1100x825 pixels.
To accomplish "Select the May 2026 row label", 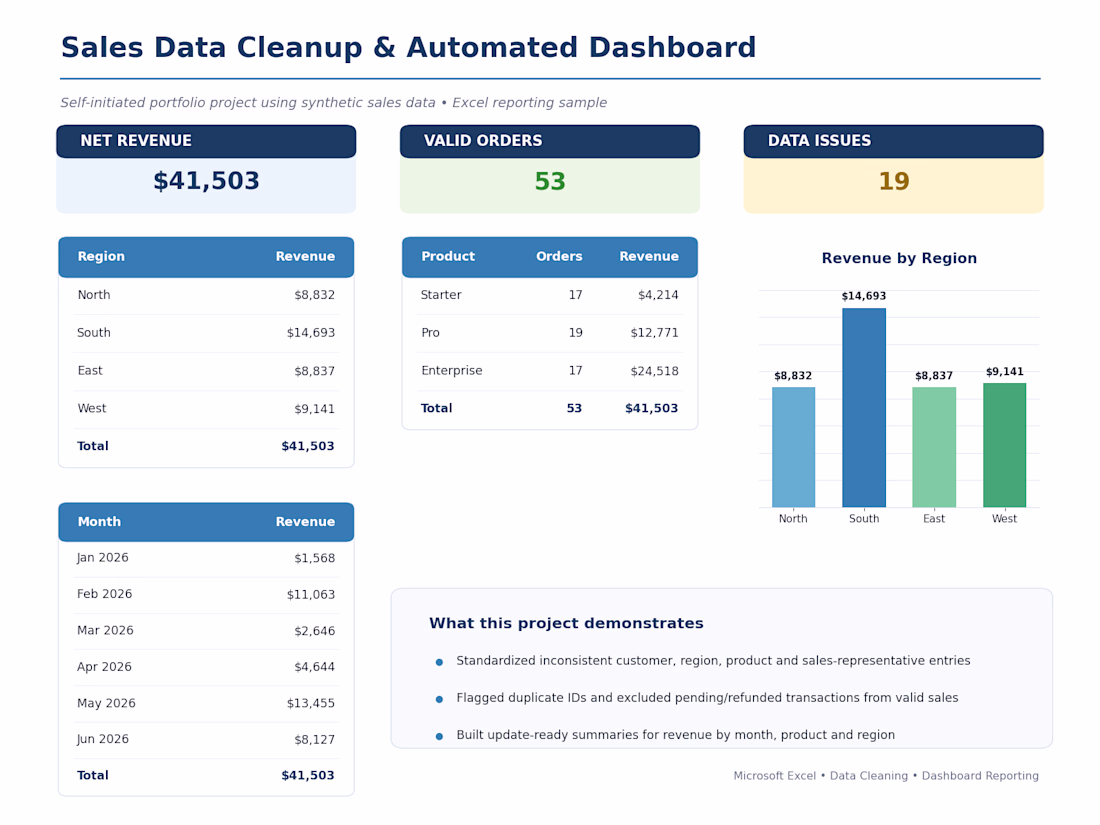I will 107,703.
